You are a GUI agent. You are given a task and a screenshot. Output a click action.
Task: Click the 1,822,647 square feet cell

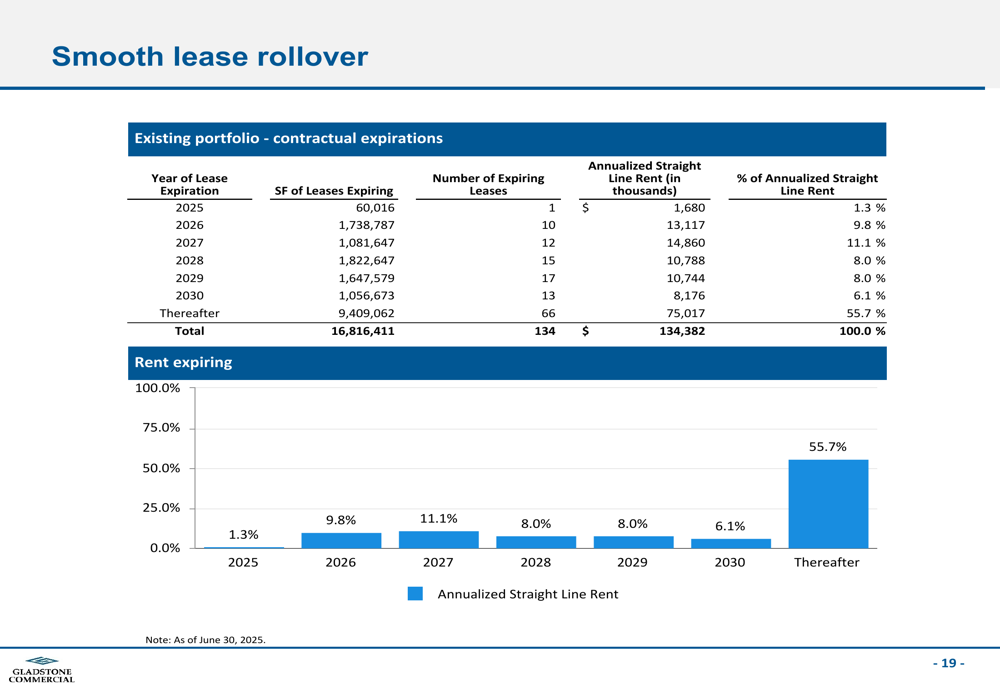pos(367,261)
